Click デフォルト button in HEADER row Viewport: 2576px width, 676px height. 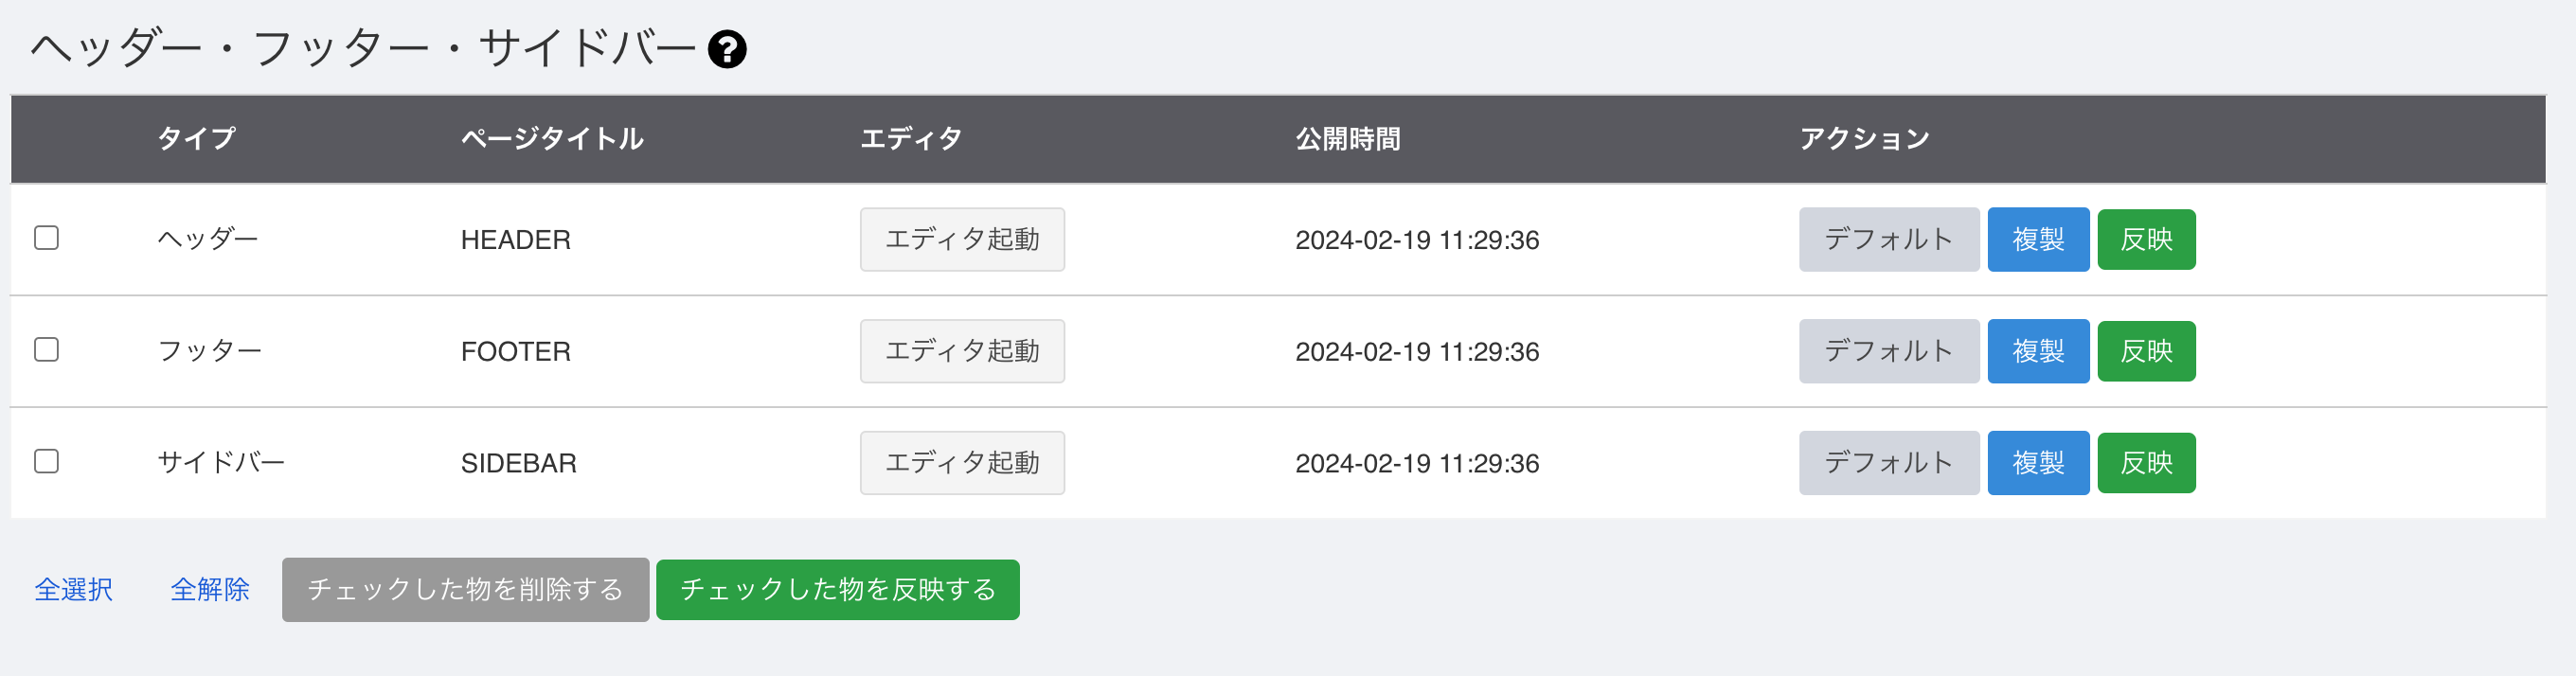1889,239
